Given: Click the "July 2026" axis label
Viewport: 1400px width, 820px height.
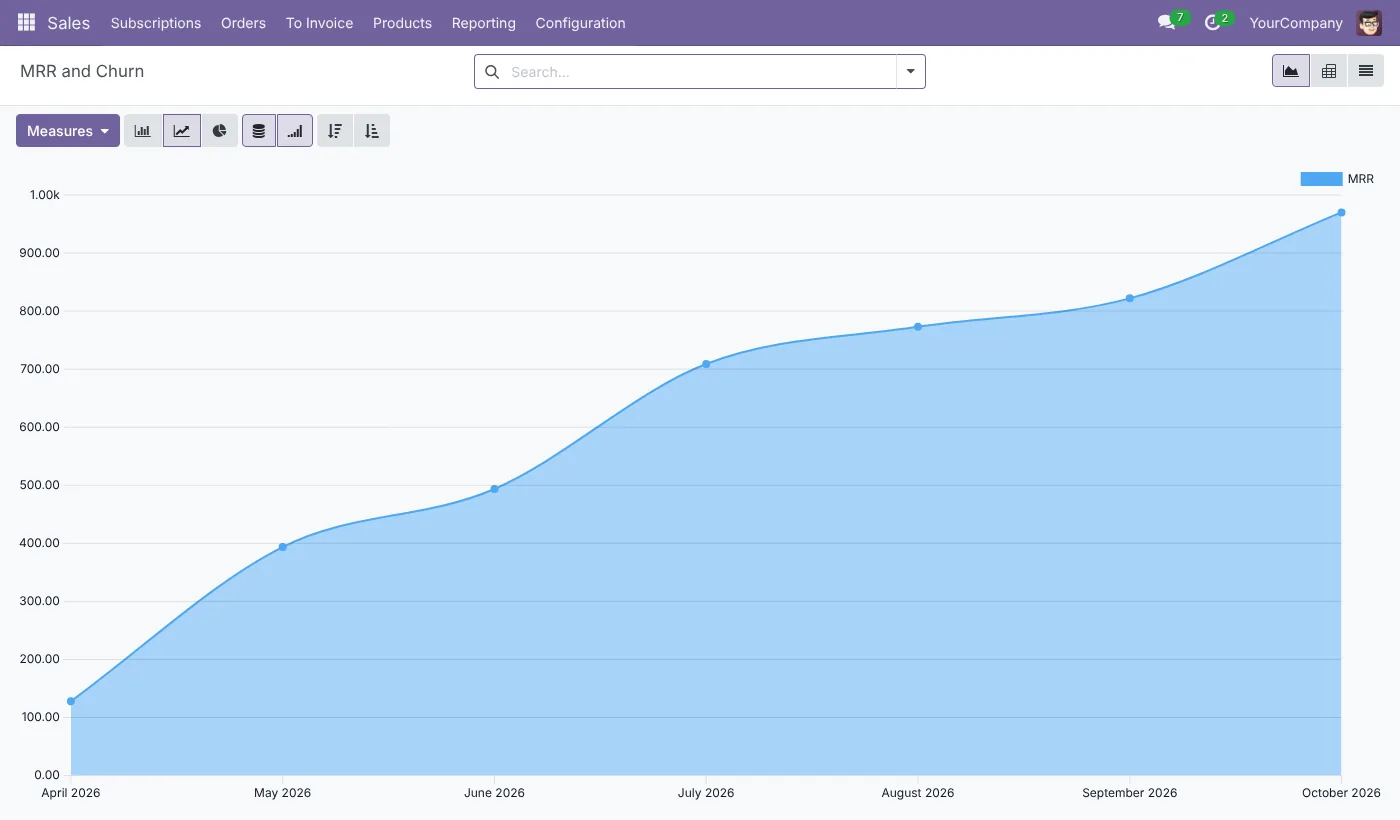Looking at the screenshot, I should 706,793.
